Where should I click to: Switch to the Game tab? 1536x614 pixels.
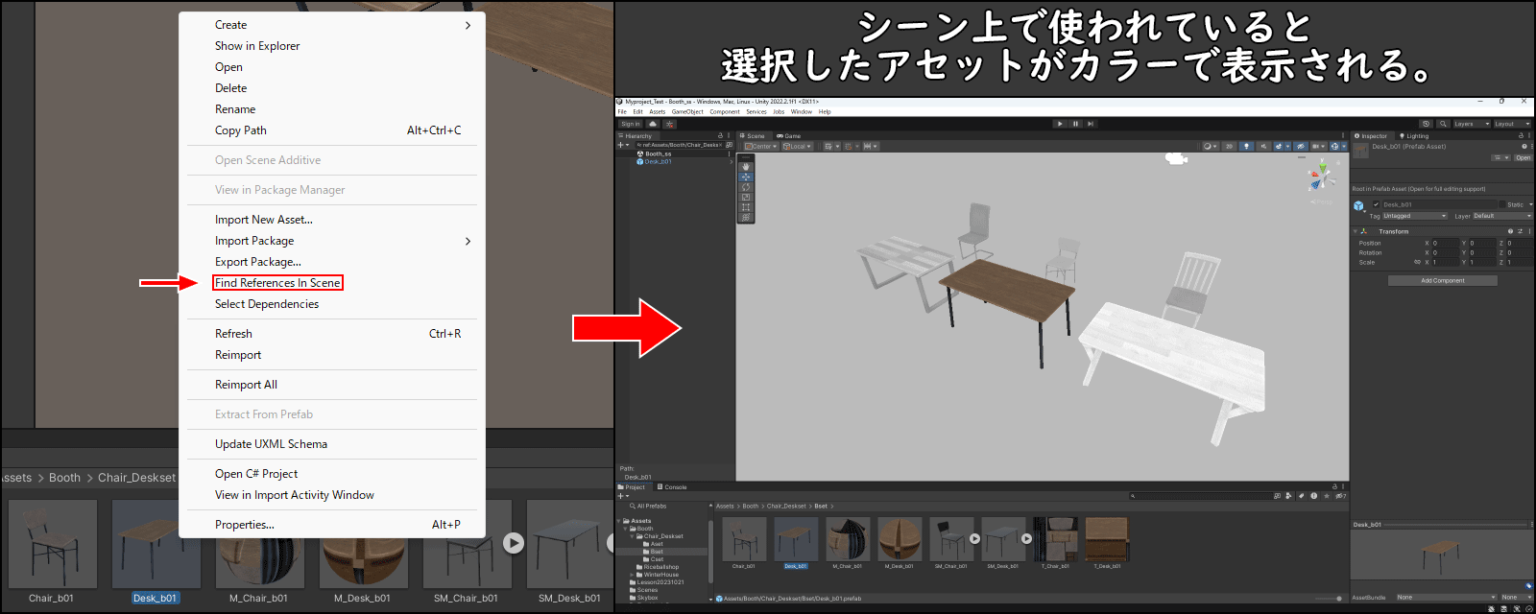tap(790, 136)
